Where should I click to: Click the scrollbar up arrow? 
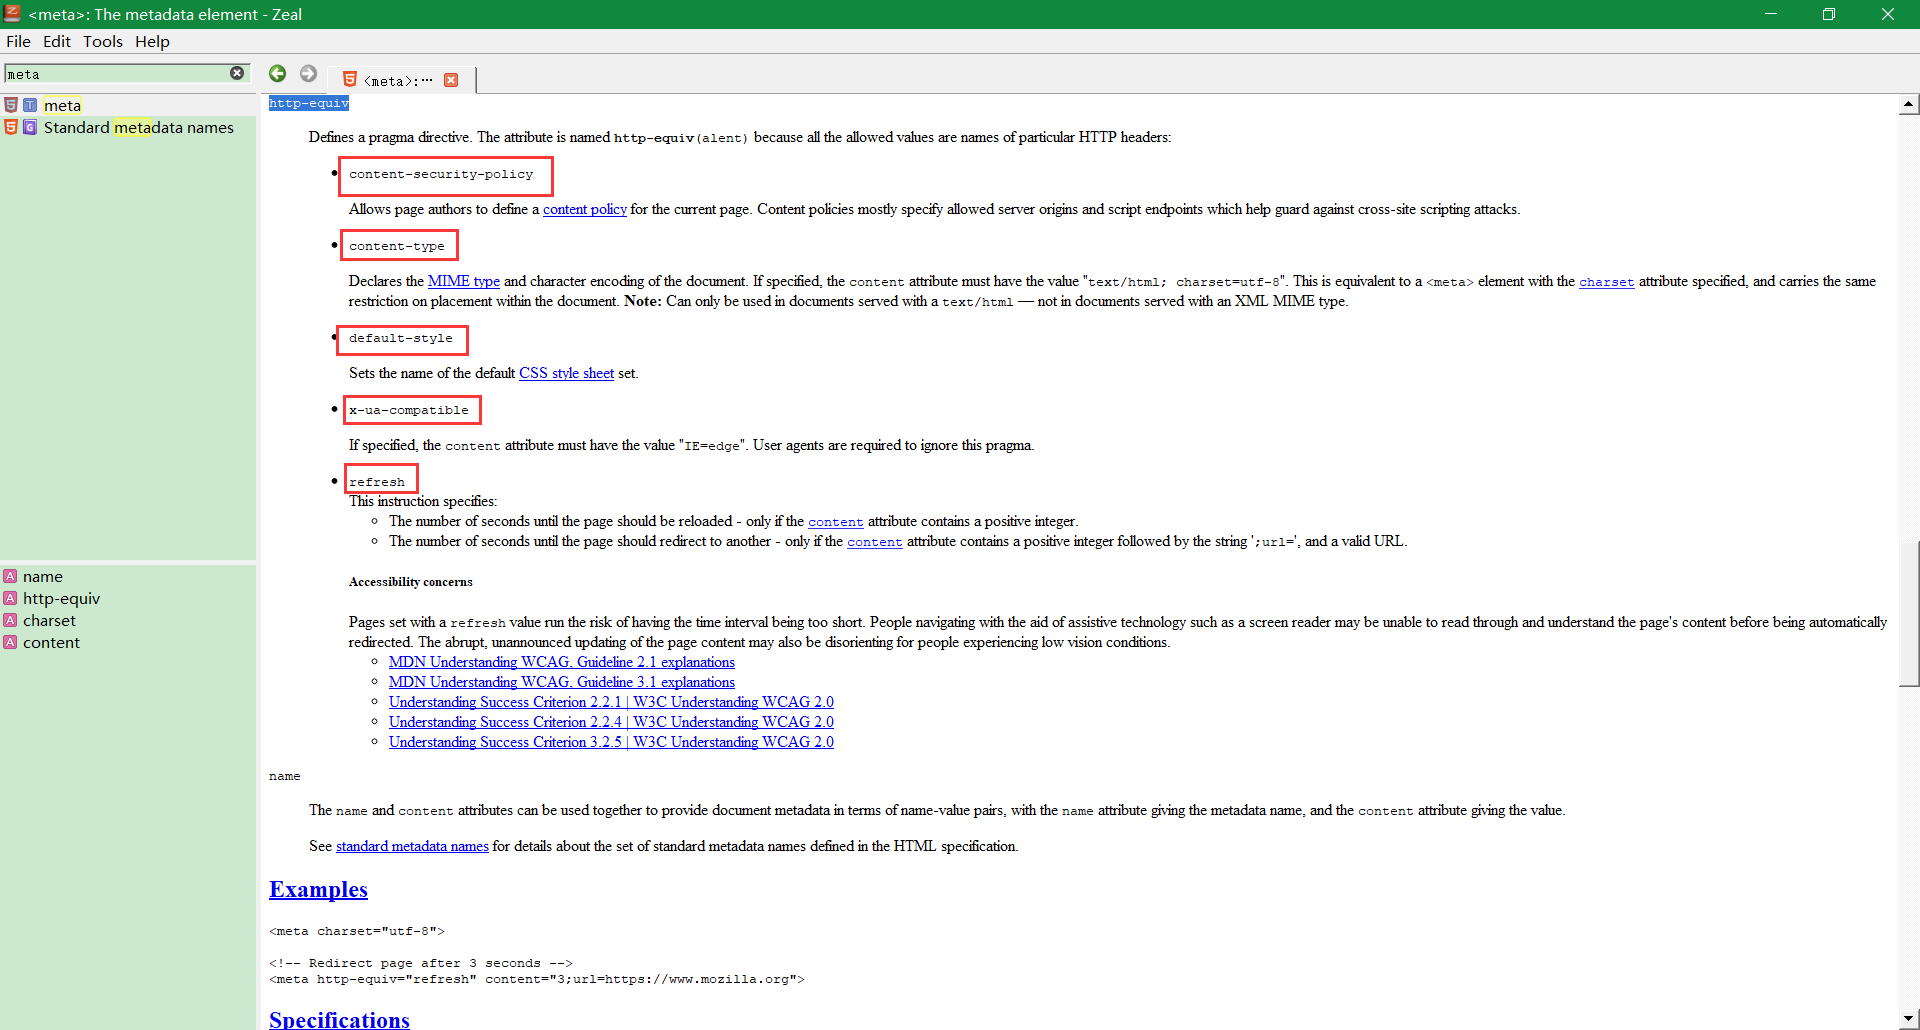(1909, 104)
